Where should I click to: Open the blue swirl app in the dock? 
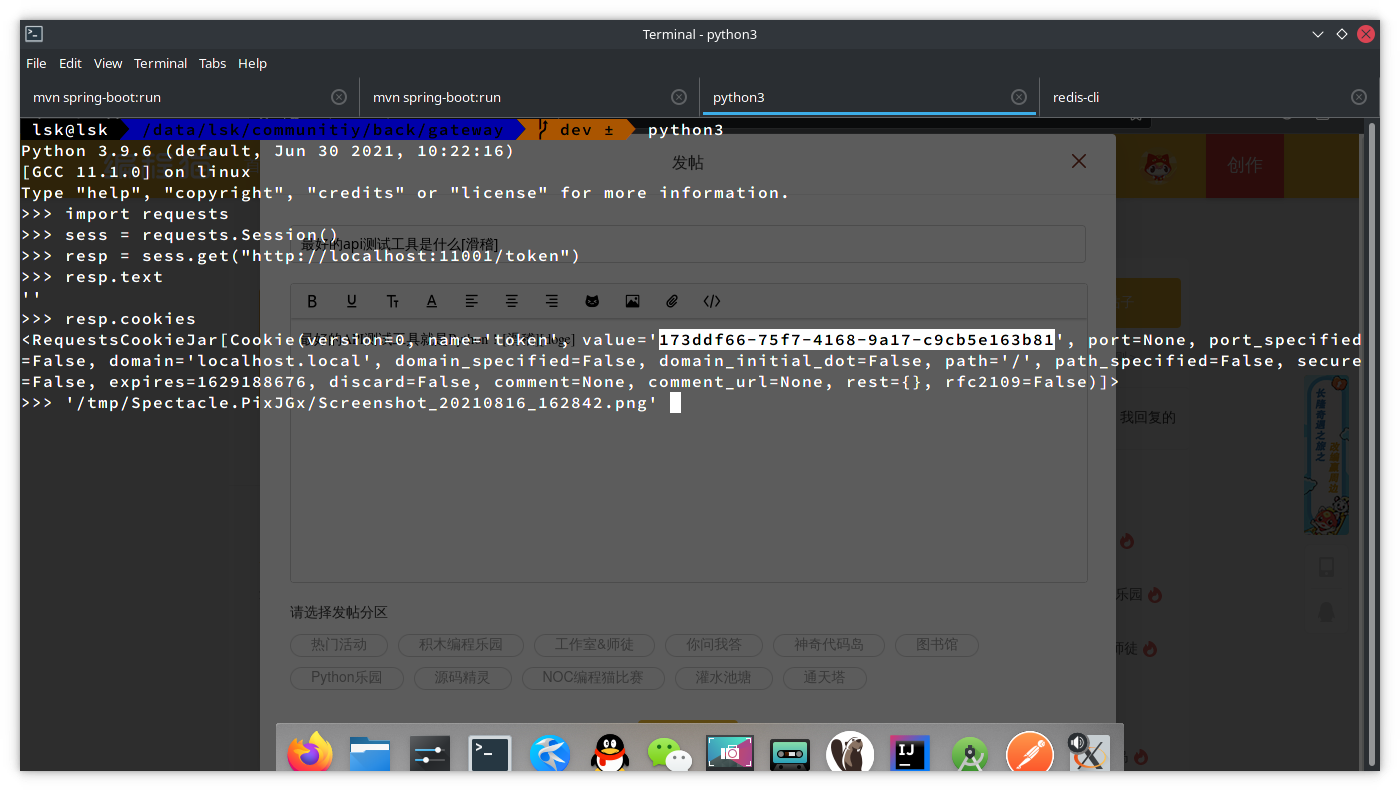coord(550,753)
